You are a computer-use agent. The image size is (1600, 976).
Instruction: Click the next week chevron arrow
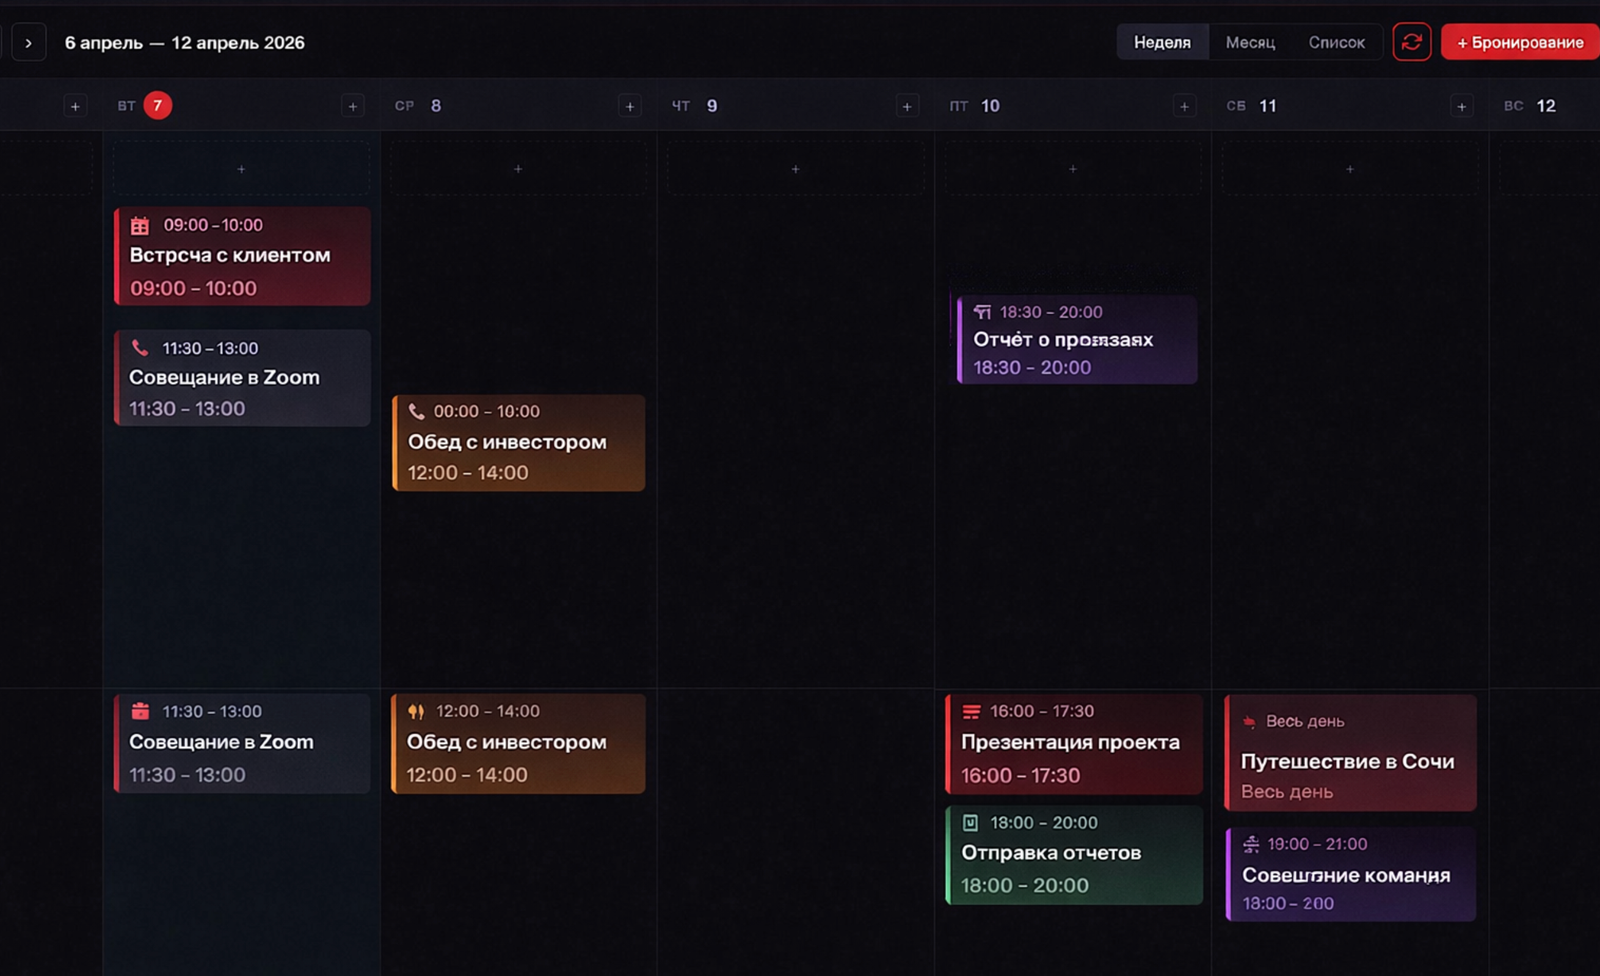pyautogui.click(x=29, y=42)
